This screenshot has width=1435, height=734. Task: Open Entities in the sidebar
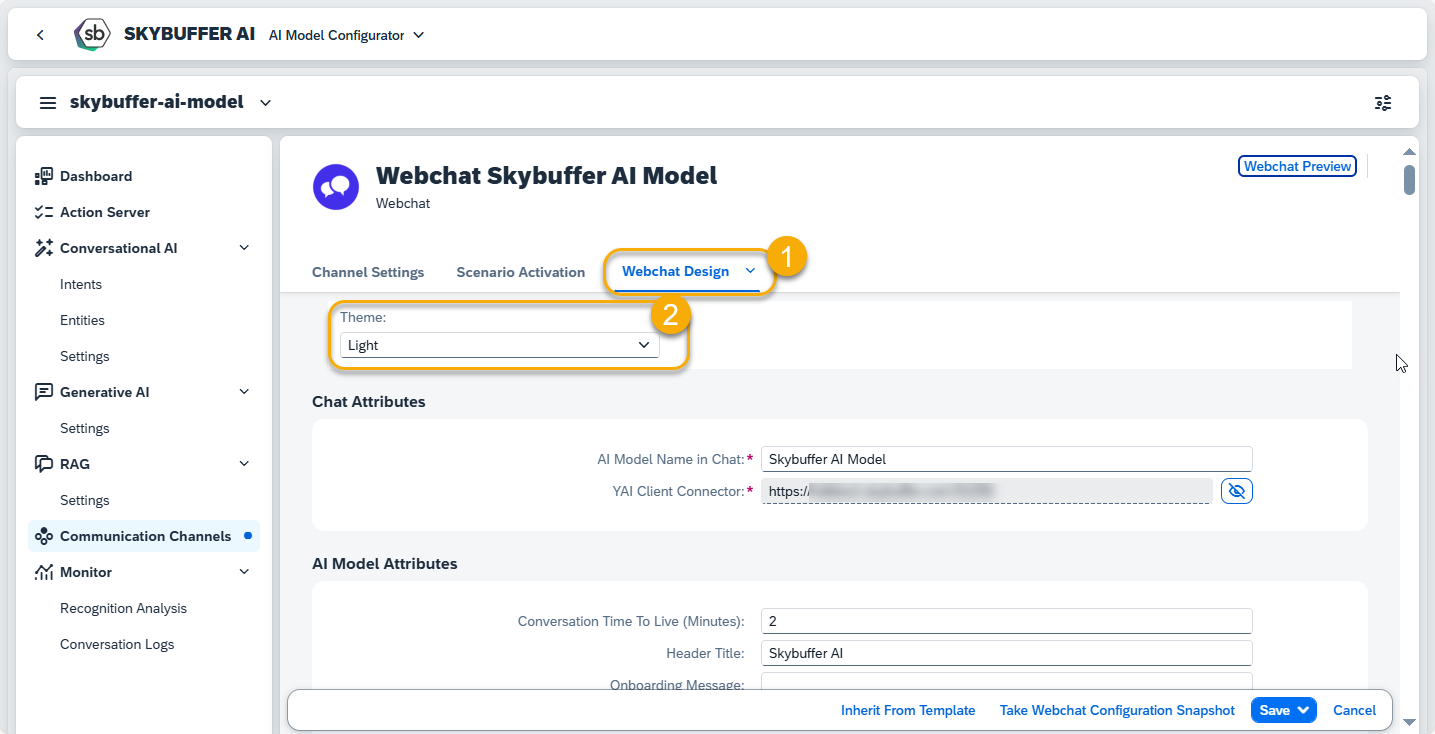82,320
